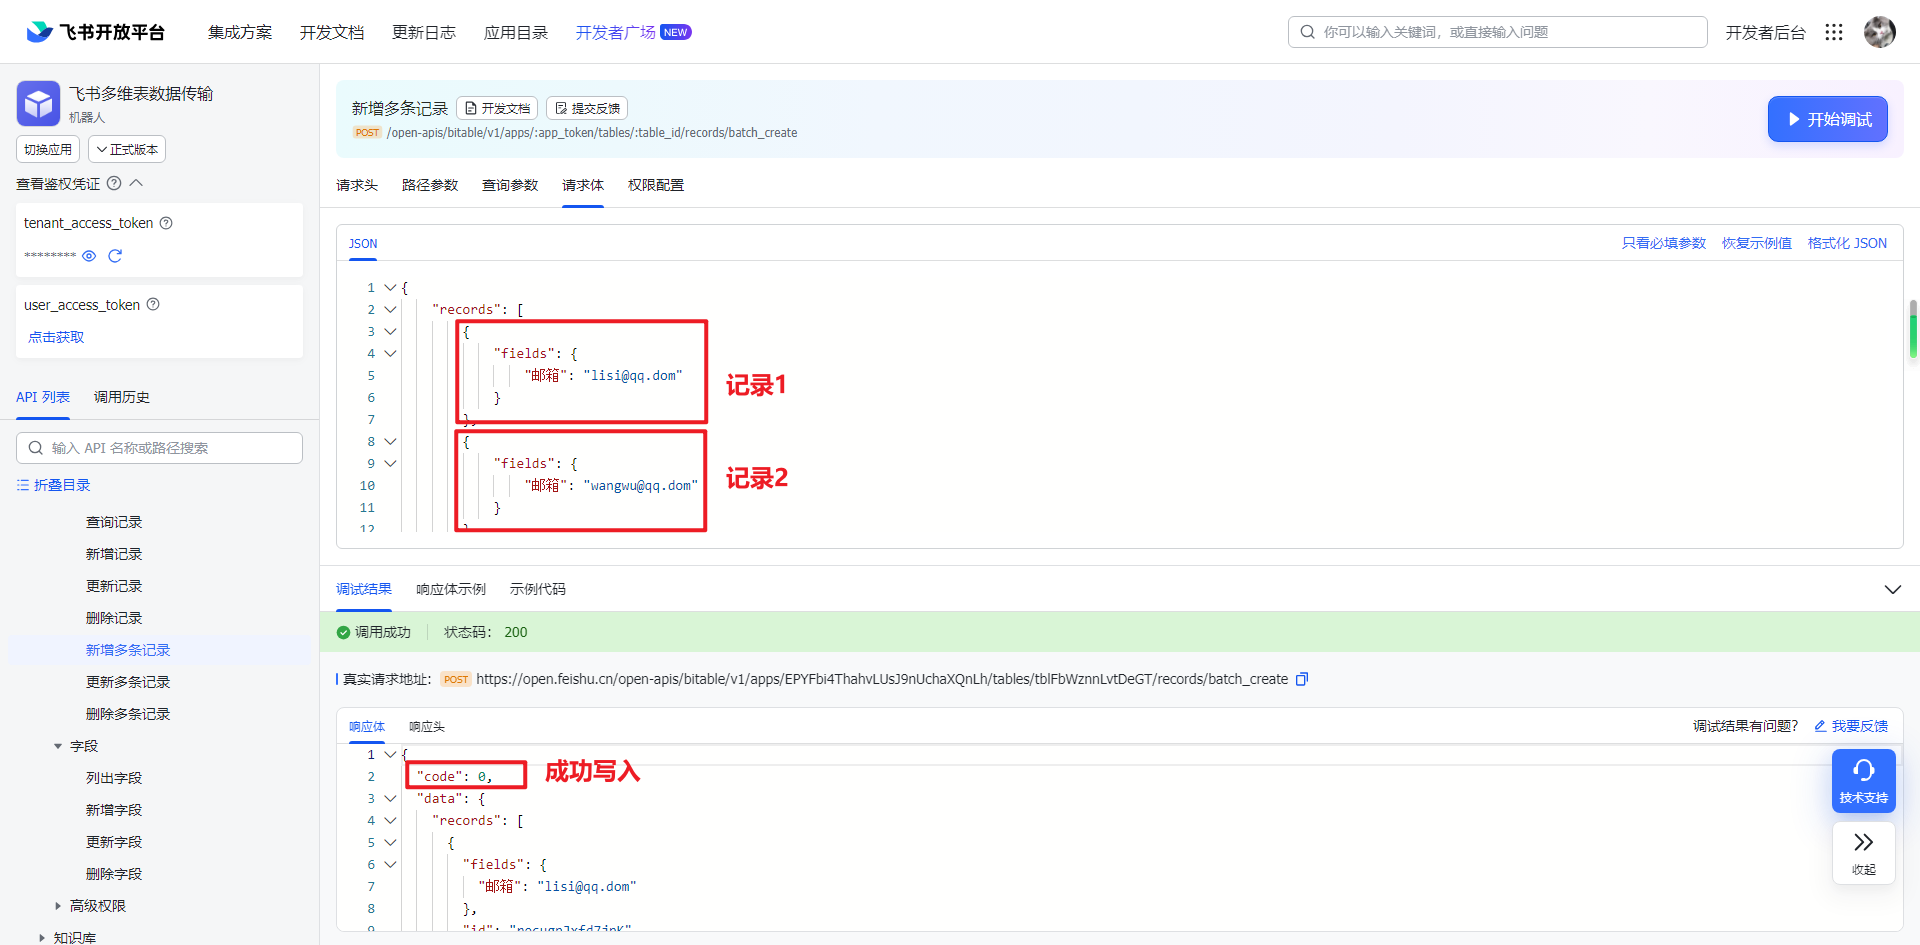Switch to the 响应头 tab
The height and width of the screenshot is (945, 1920).
click(x=427, y=726)
